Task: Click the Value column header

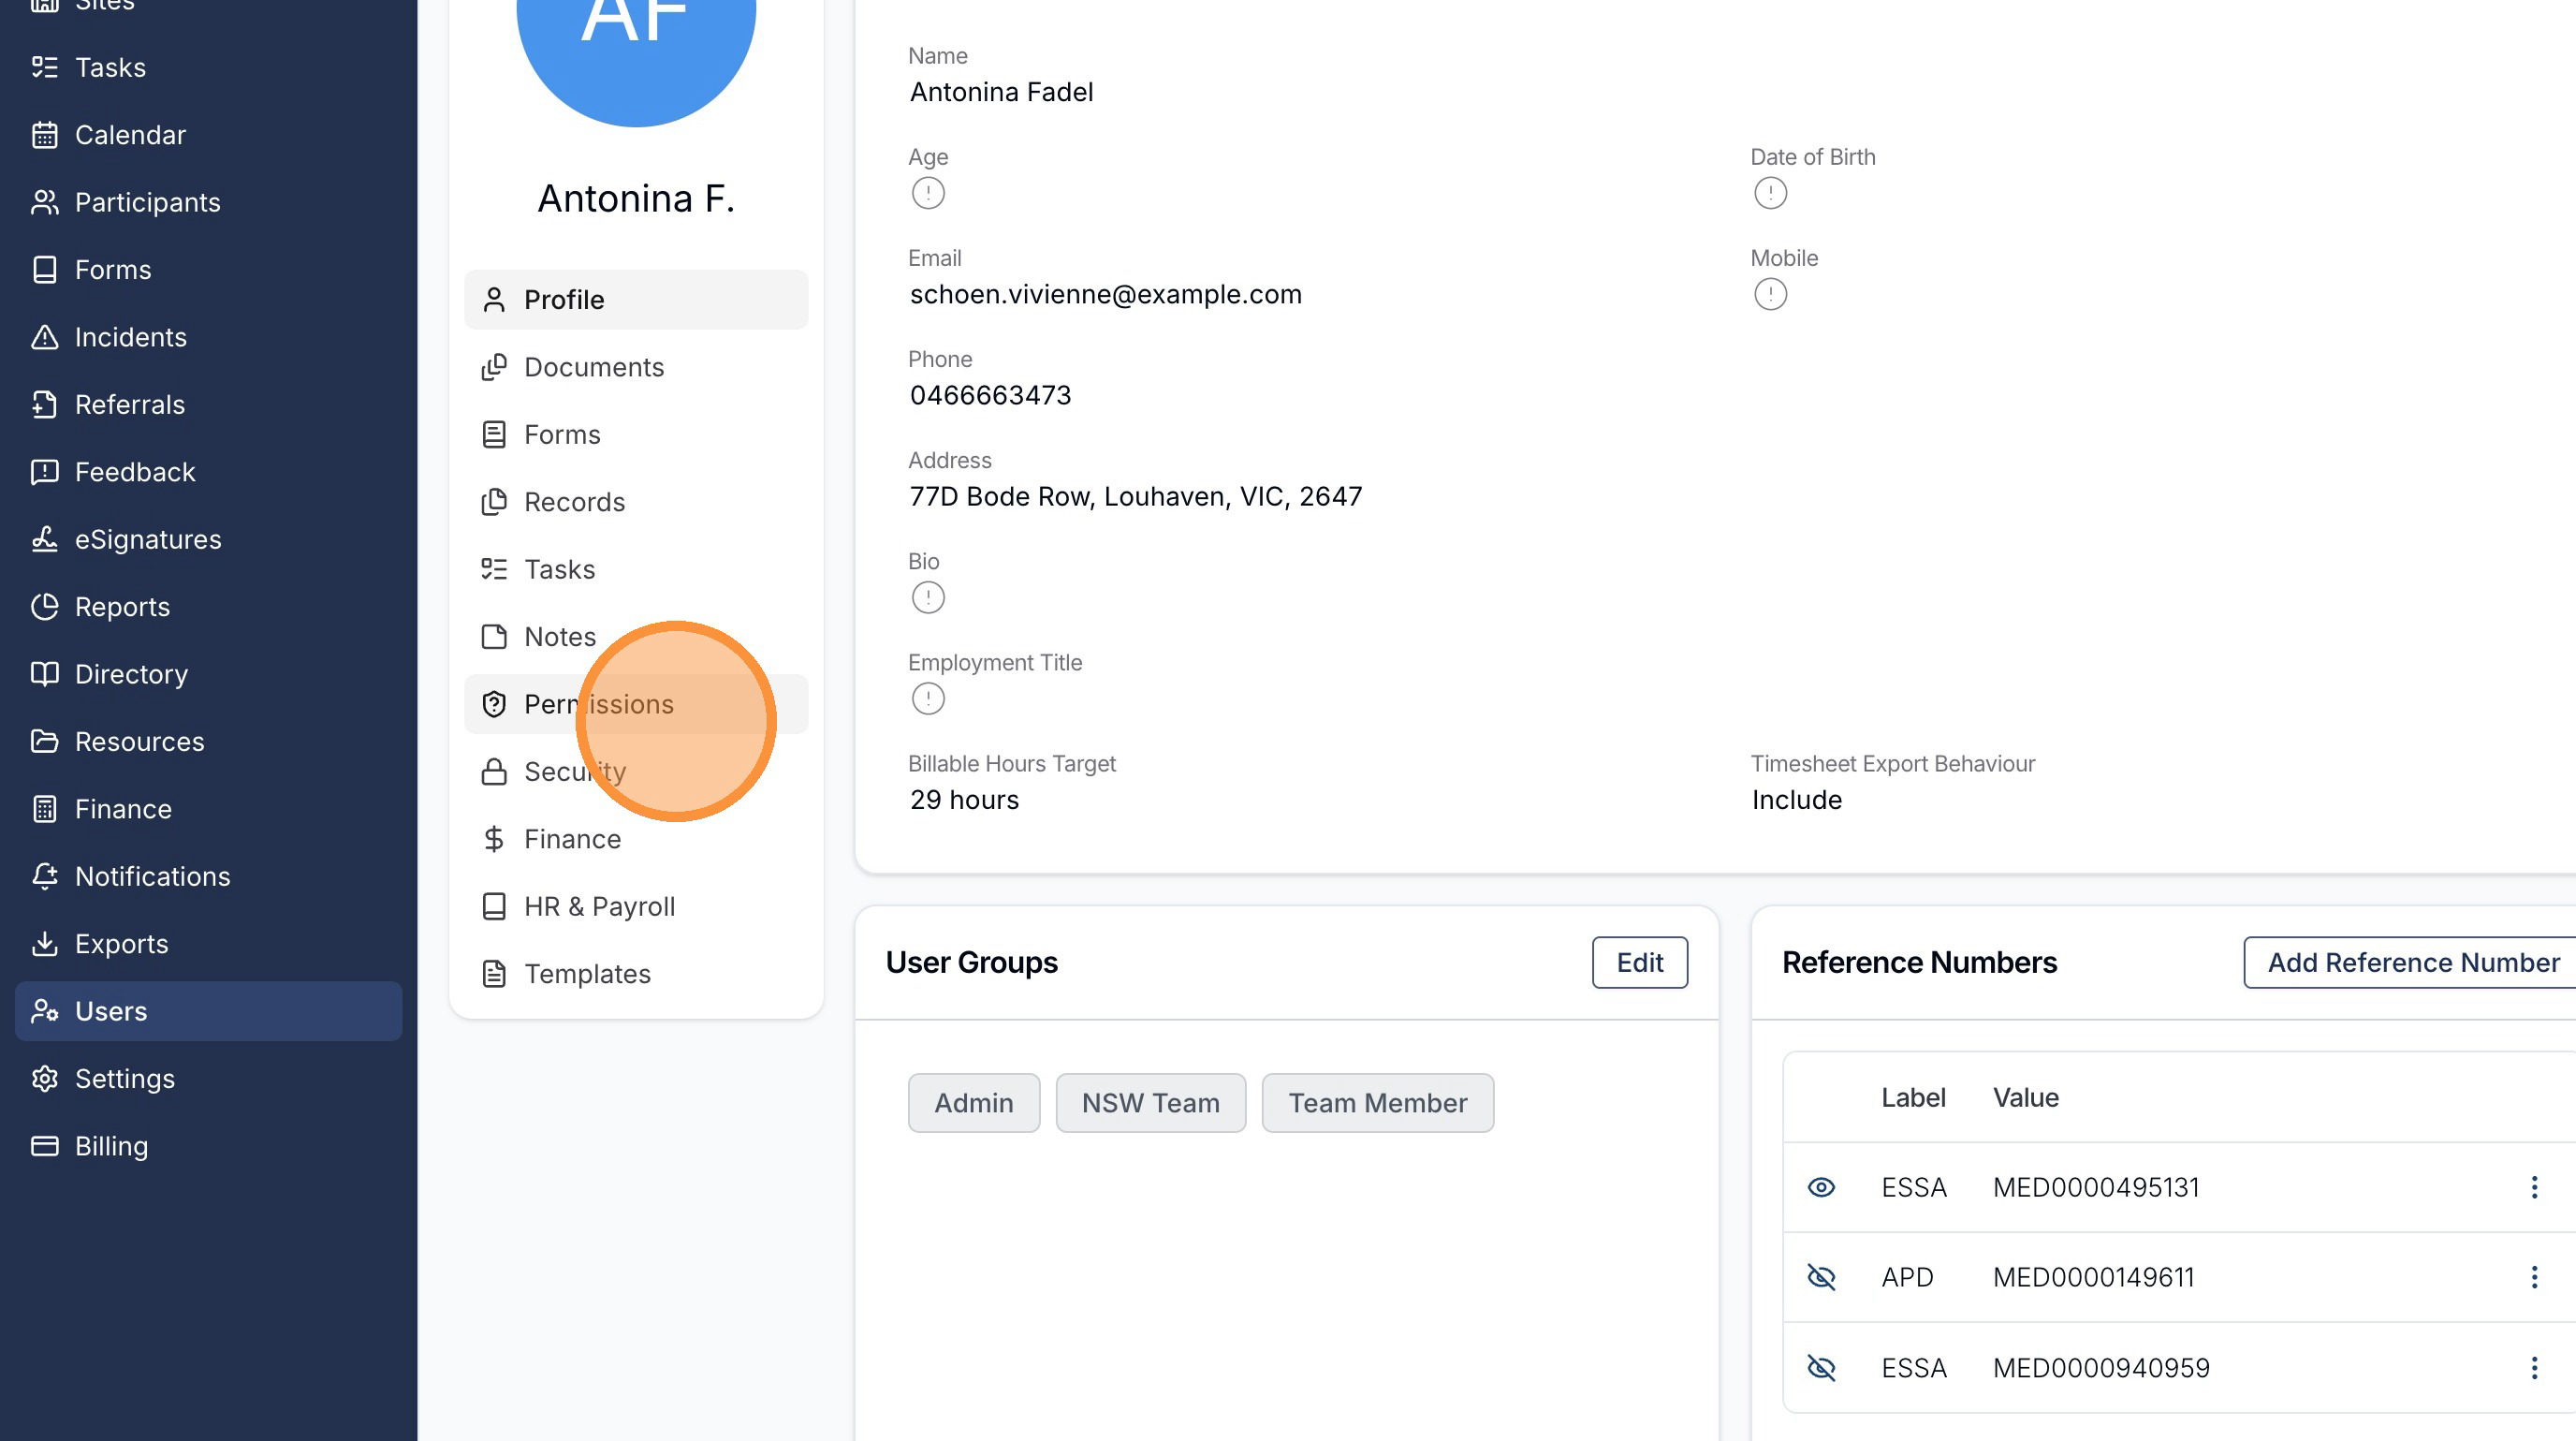Action: (x=2026, y=1097)
